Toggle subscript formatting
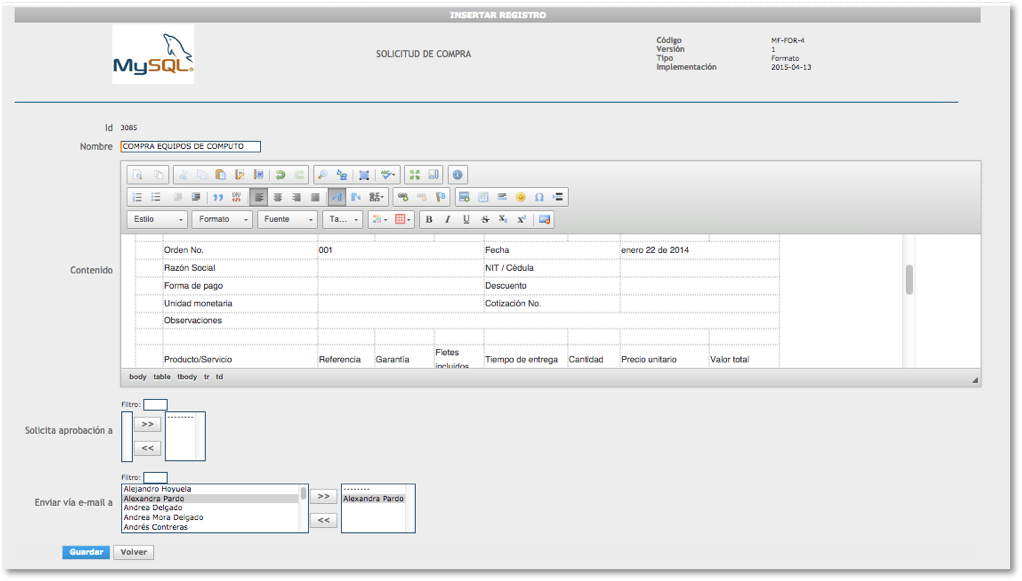 pyautogui.click(x=503, y=220)
